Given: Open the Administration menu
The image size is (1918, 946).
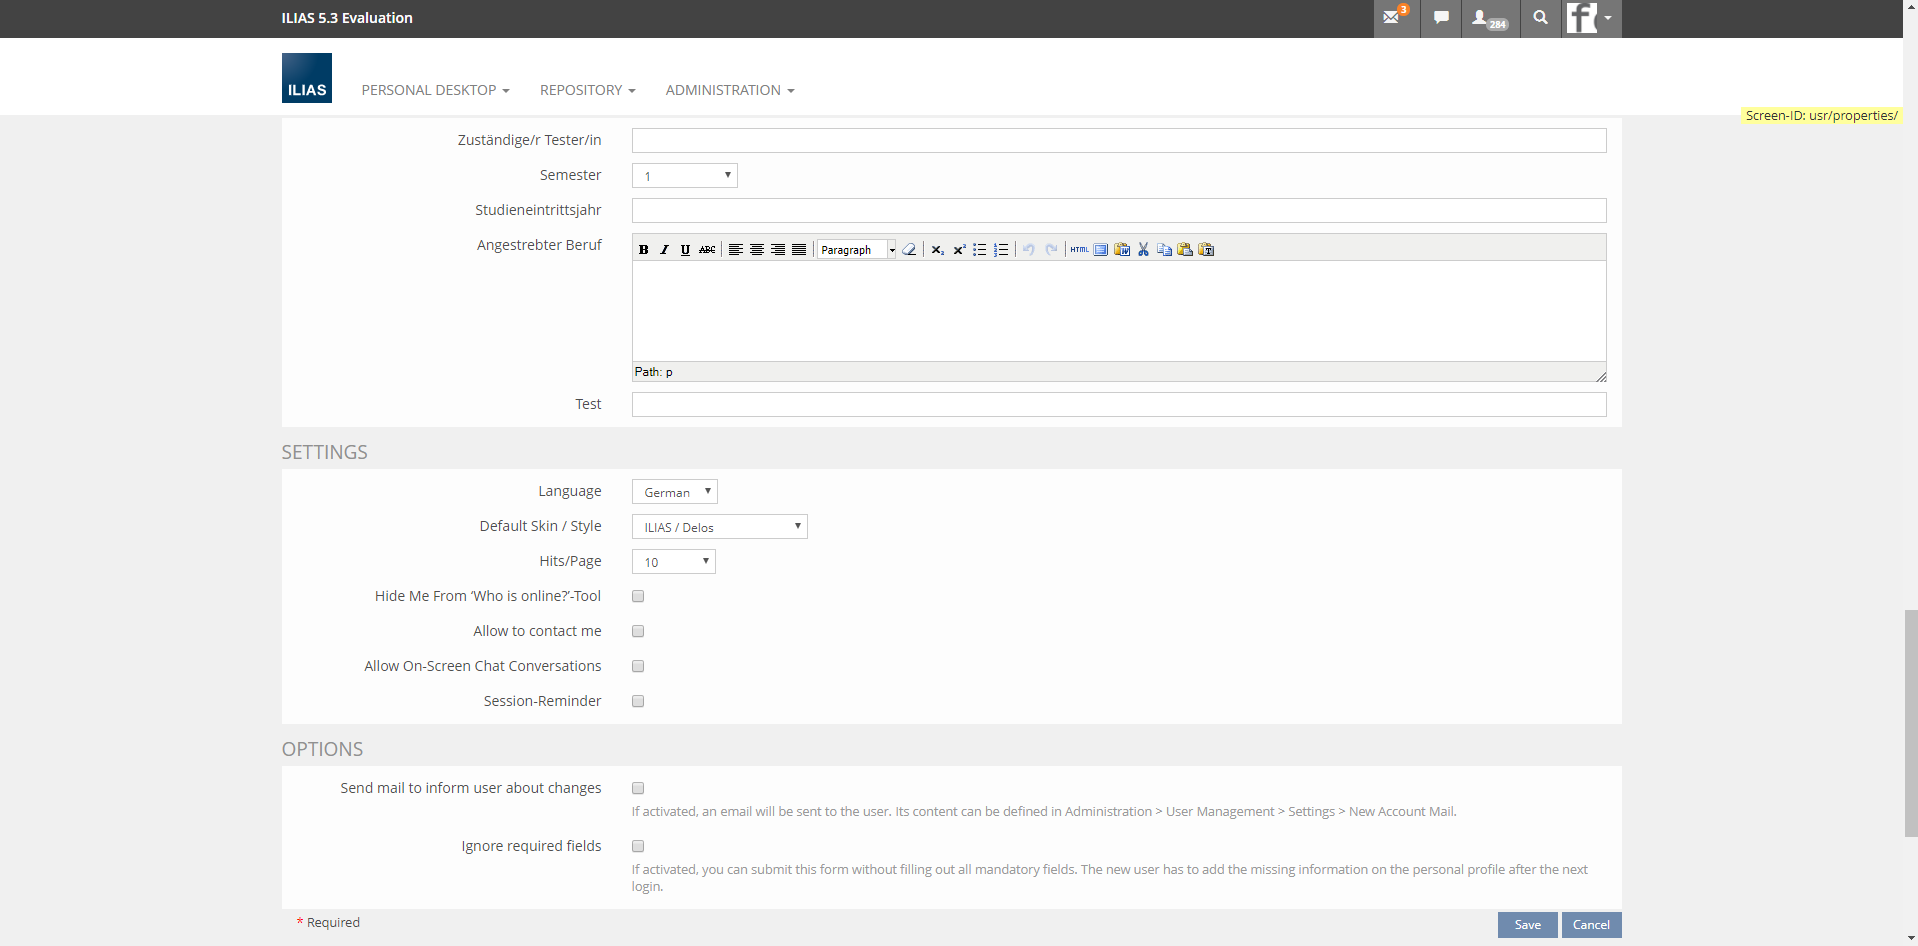Looking at the screenshot, I should tap(729, 90).
